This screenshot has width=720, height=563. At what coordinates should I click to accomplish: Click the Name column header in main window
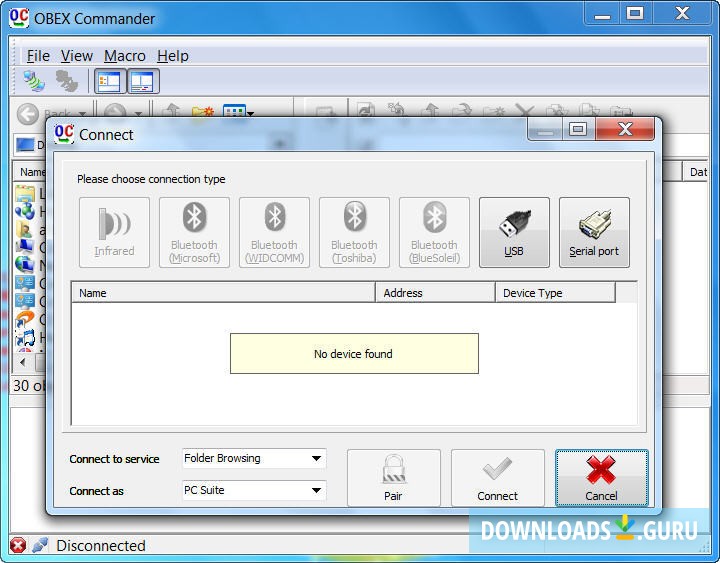(30, 172)
